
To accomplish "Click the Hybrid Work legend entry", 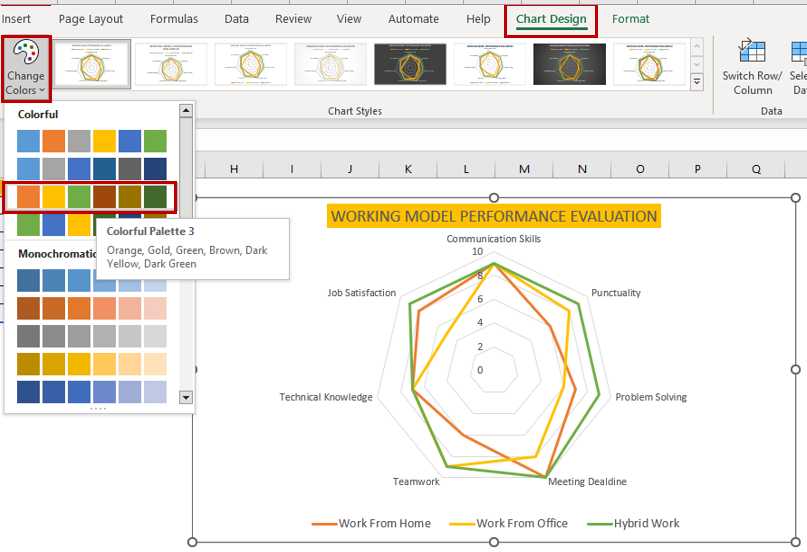I will click(x=633, y=523).
